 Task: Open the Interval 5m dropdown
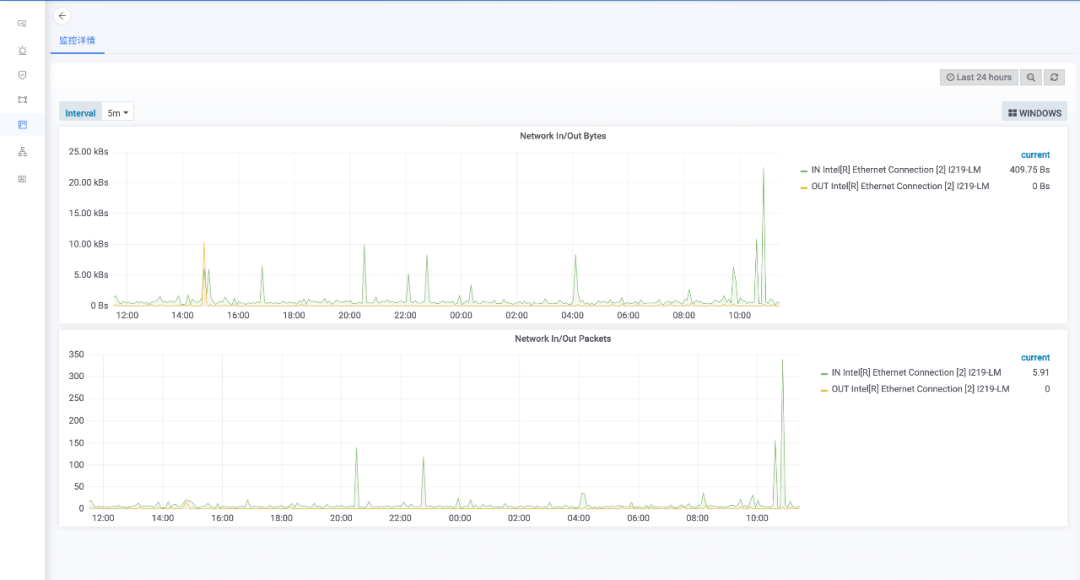point(119,113)
